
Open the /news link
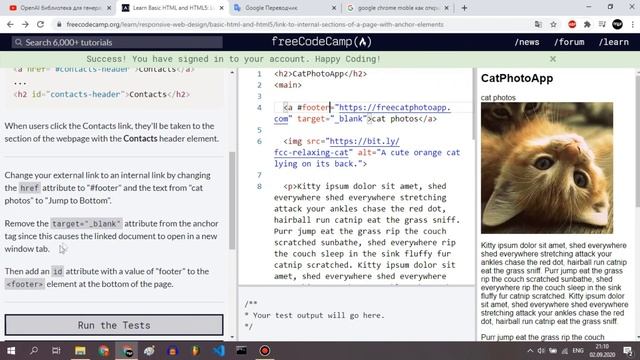click(x=527, y=42)
